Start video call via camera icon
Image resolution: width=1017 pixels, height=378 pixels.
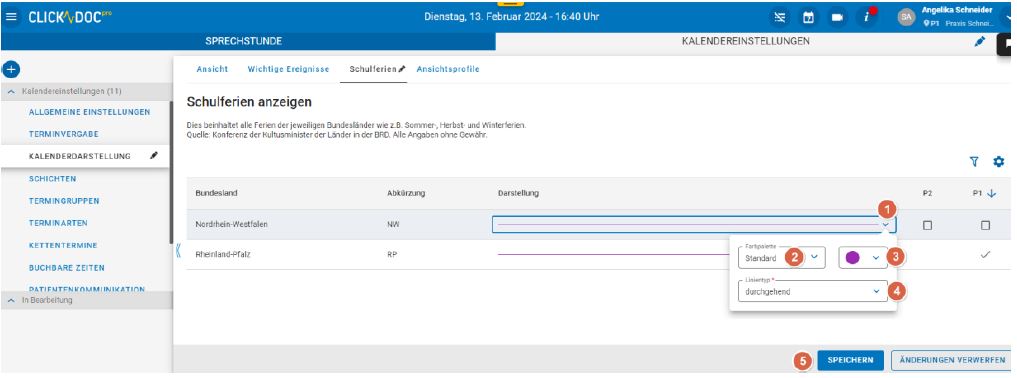click(x=837, y=18)
